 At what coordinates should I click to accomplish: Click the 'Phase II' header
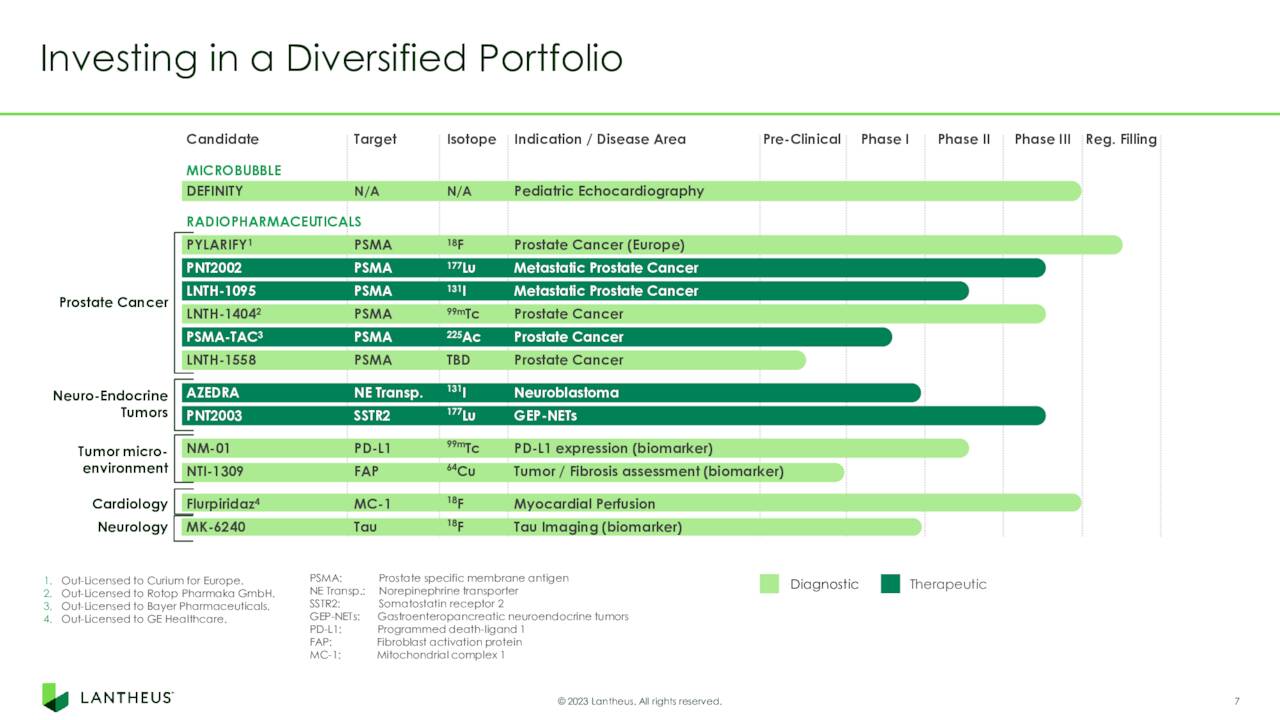click(x=964, y=139)
